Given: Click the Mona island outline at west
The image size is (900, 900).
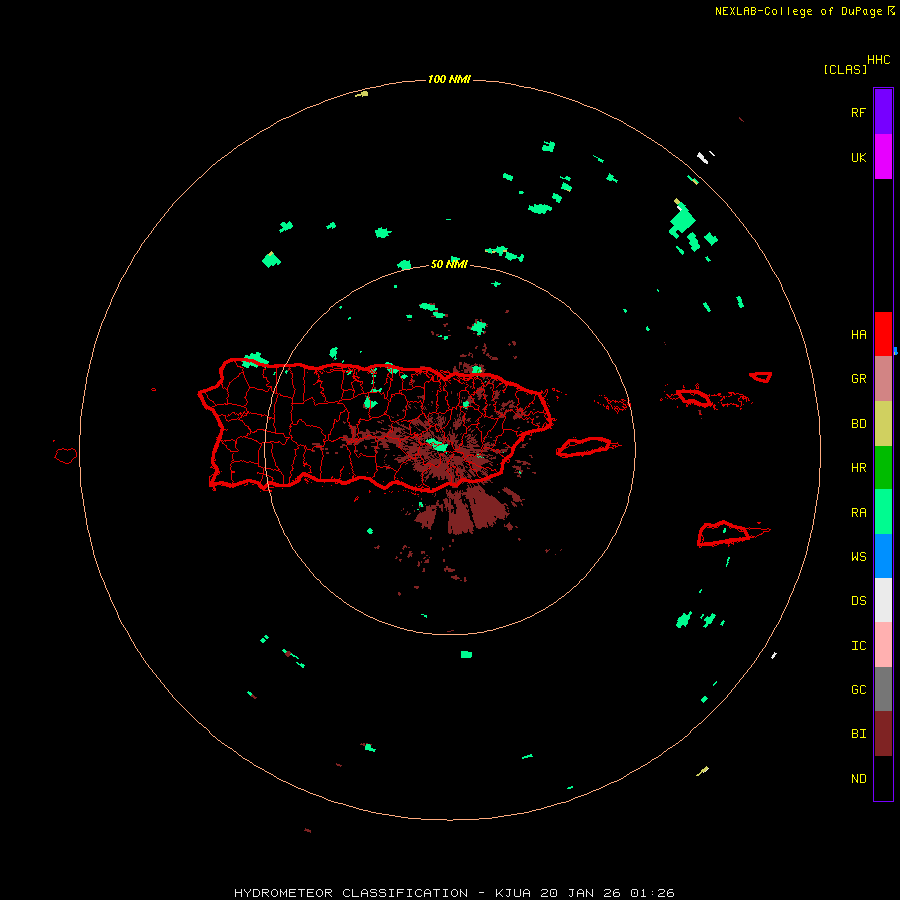Looking at the screenshot, I should tap(66, 456).
